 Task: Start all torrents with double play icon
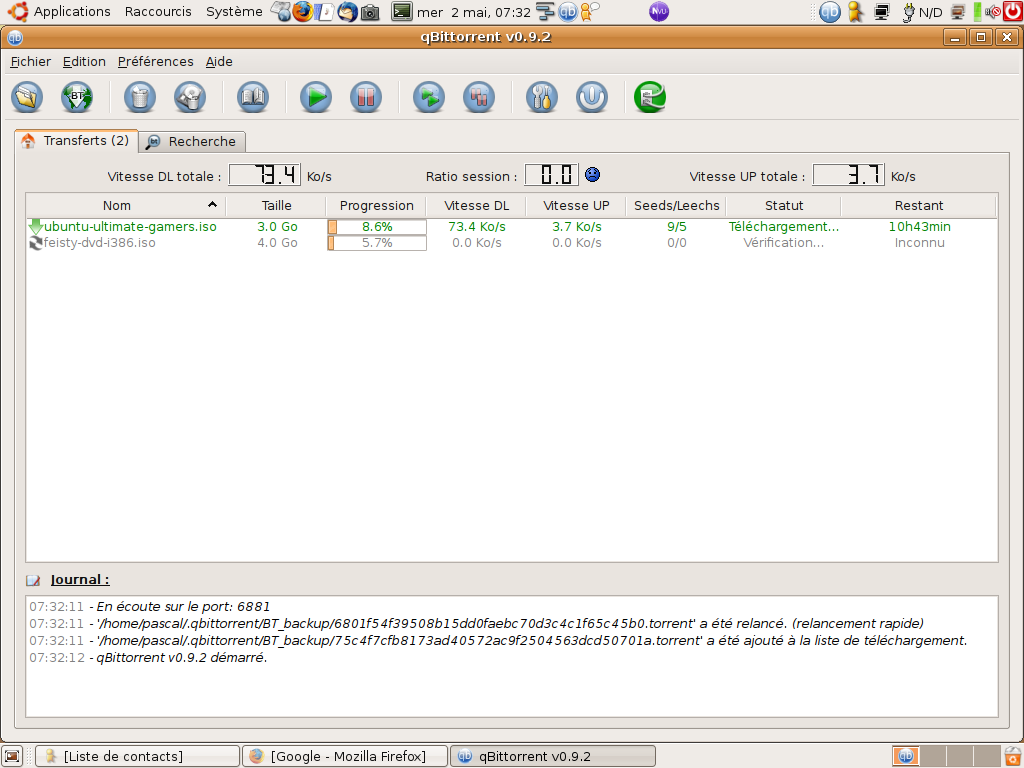(x=429, y=97)
